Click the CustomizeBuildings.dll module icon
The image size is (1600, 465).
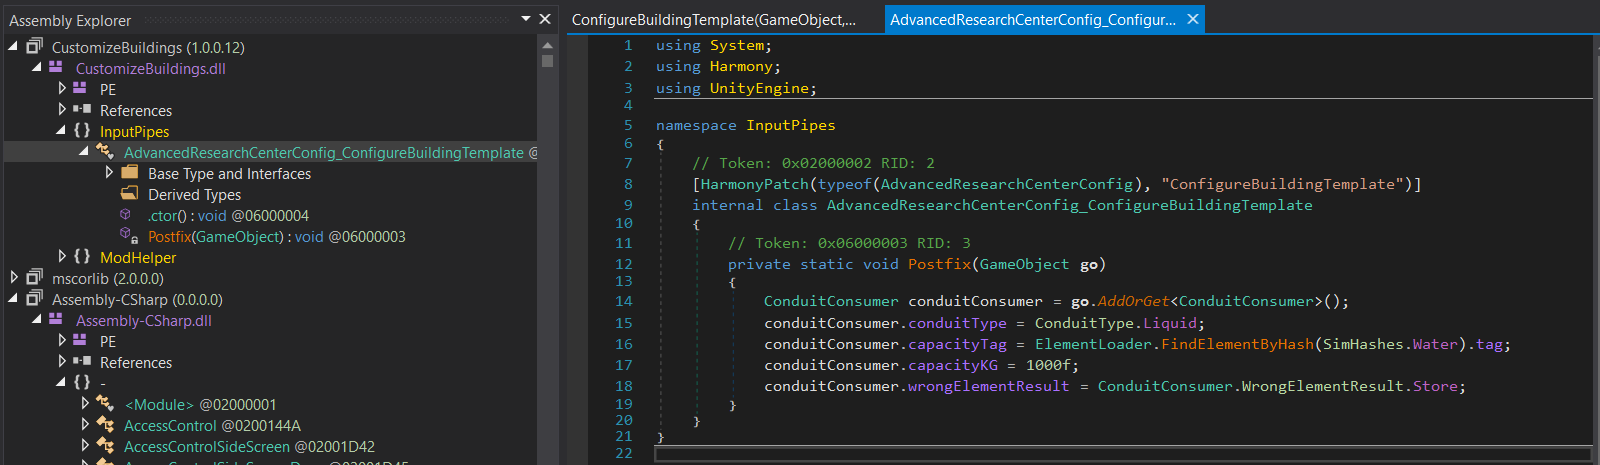pos(56,67)
